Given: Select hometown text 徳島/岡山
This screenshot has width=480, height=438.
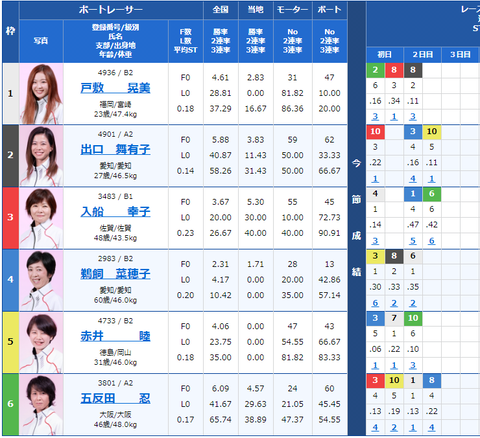Looking at the screenshot, I should tap(115, 353).
